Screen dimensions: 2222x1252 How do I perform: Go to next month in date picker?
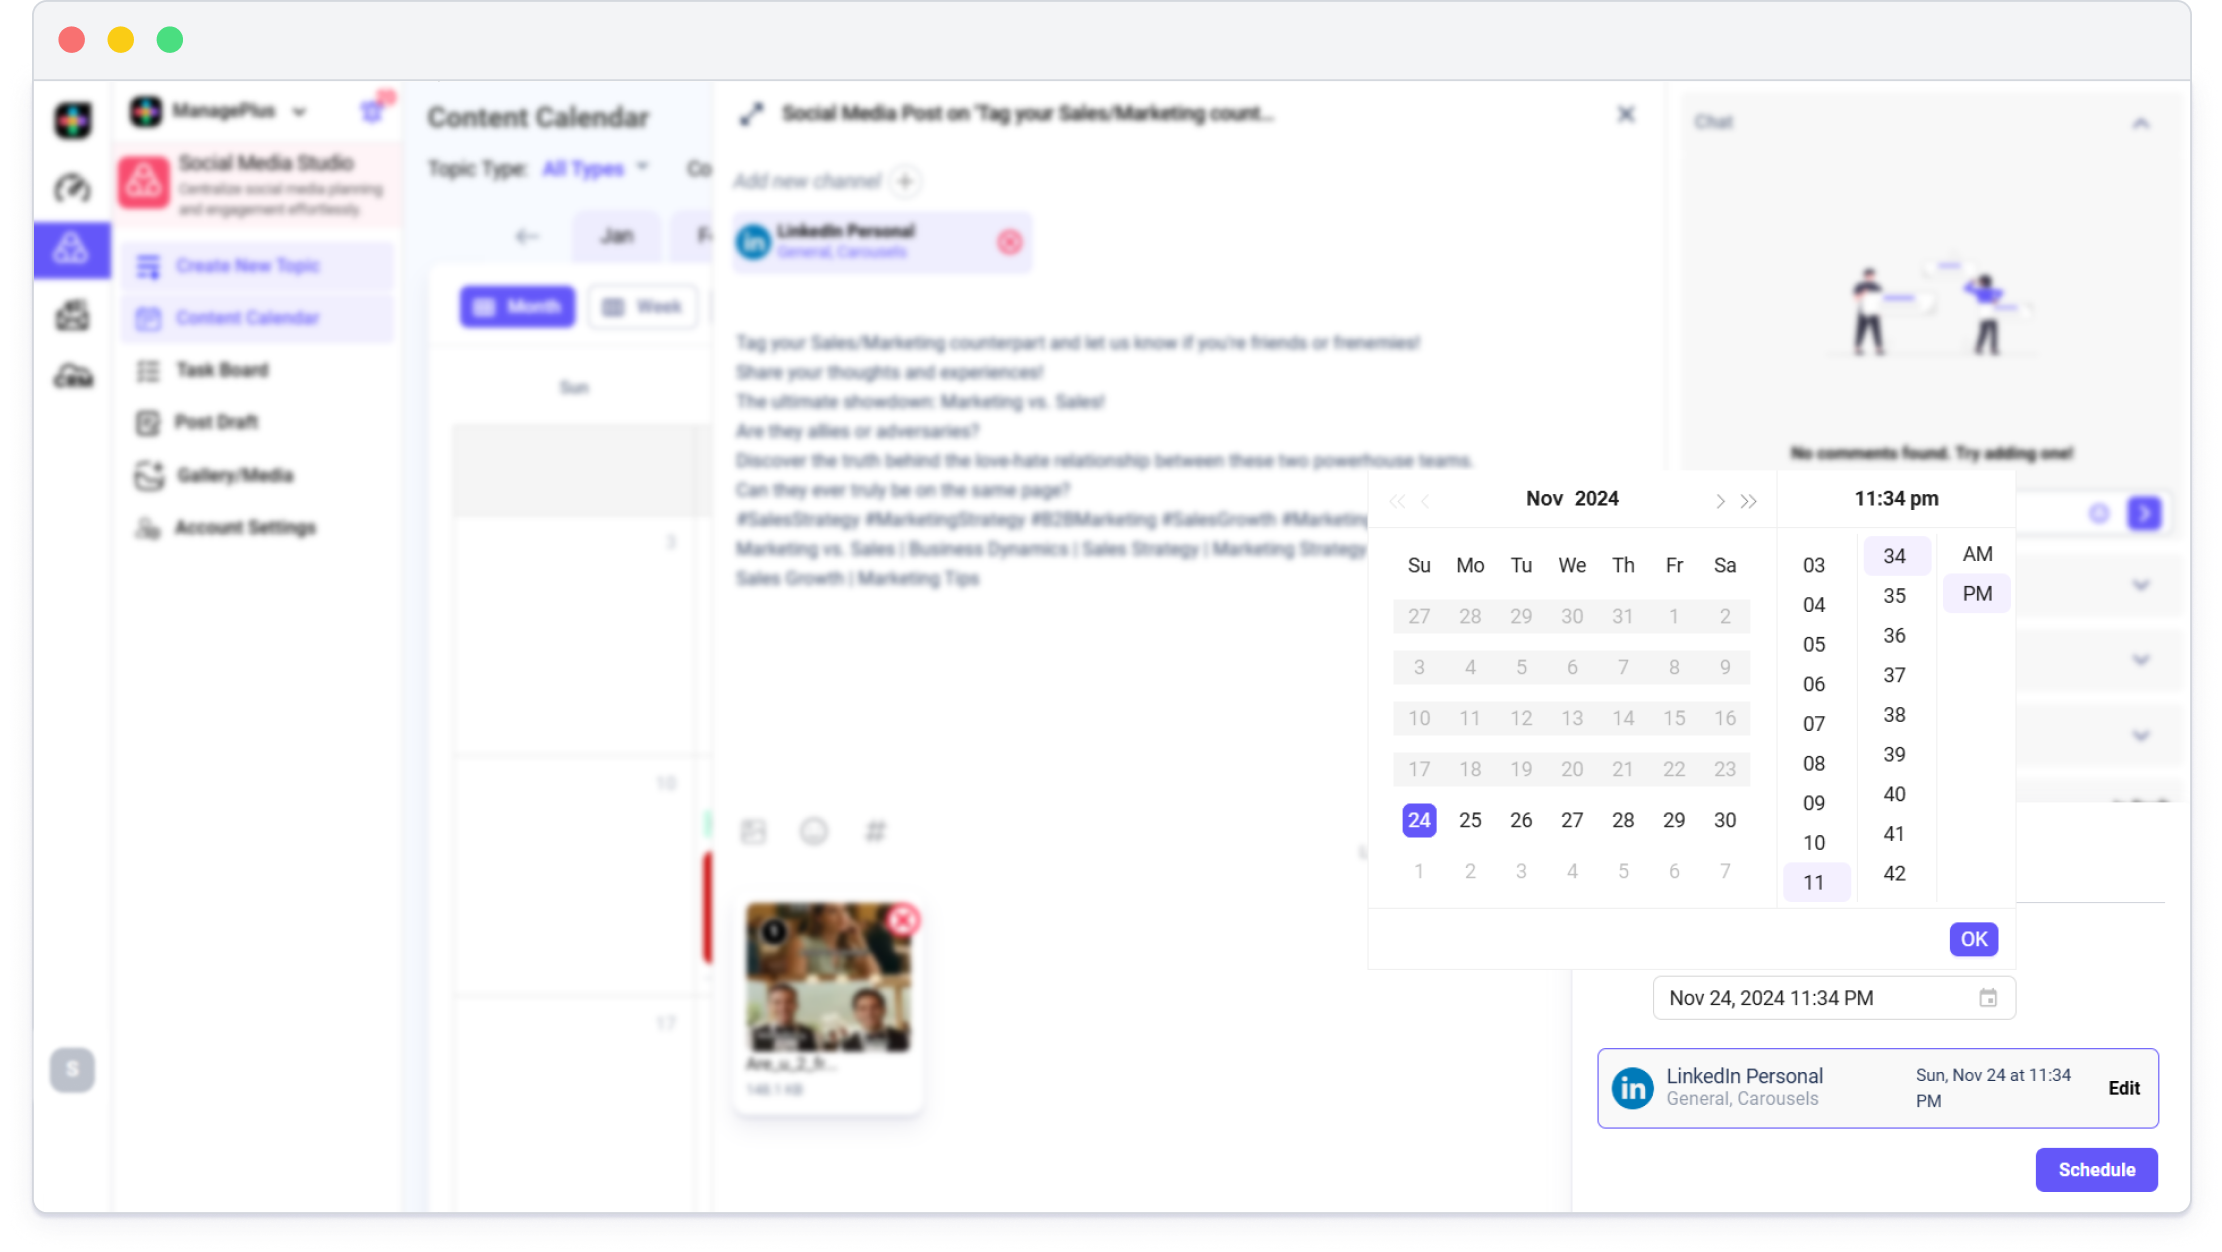pos(1720,501)
